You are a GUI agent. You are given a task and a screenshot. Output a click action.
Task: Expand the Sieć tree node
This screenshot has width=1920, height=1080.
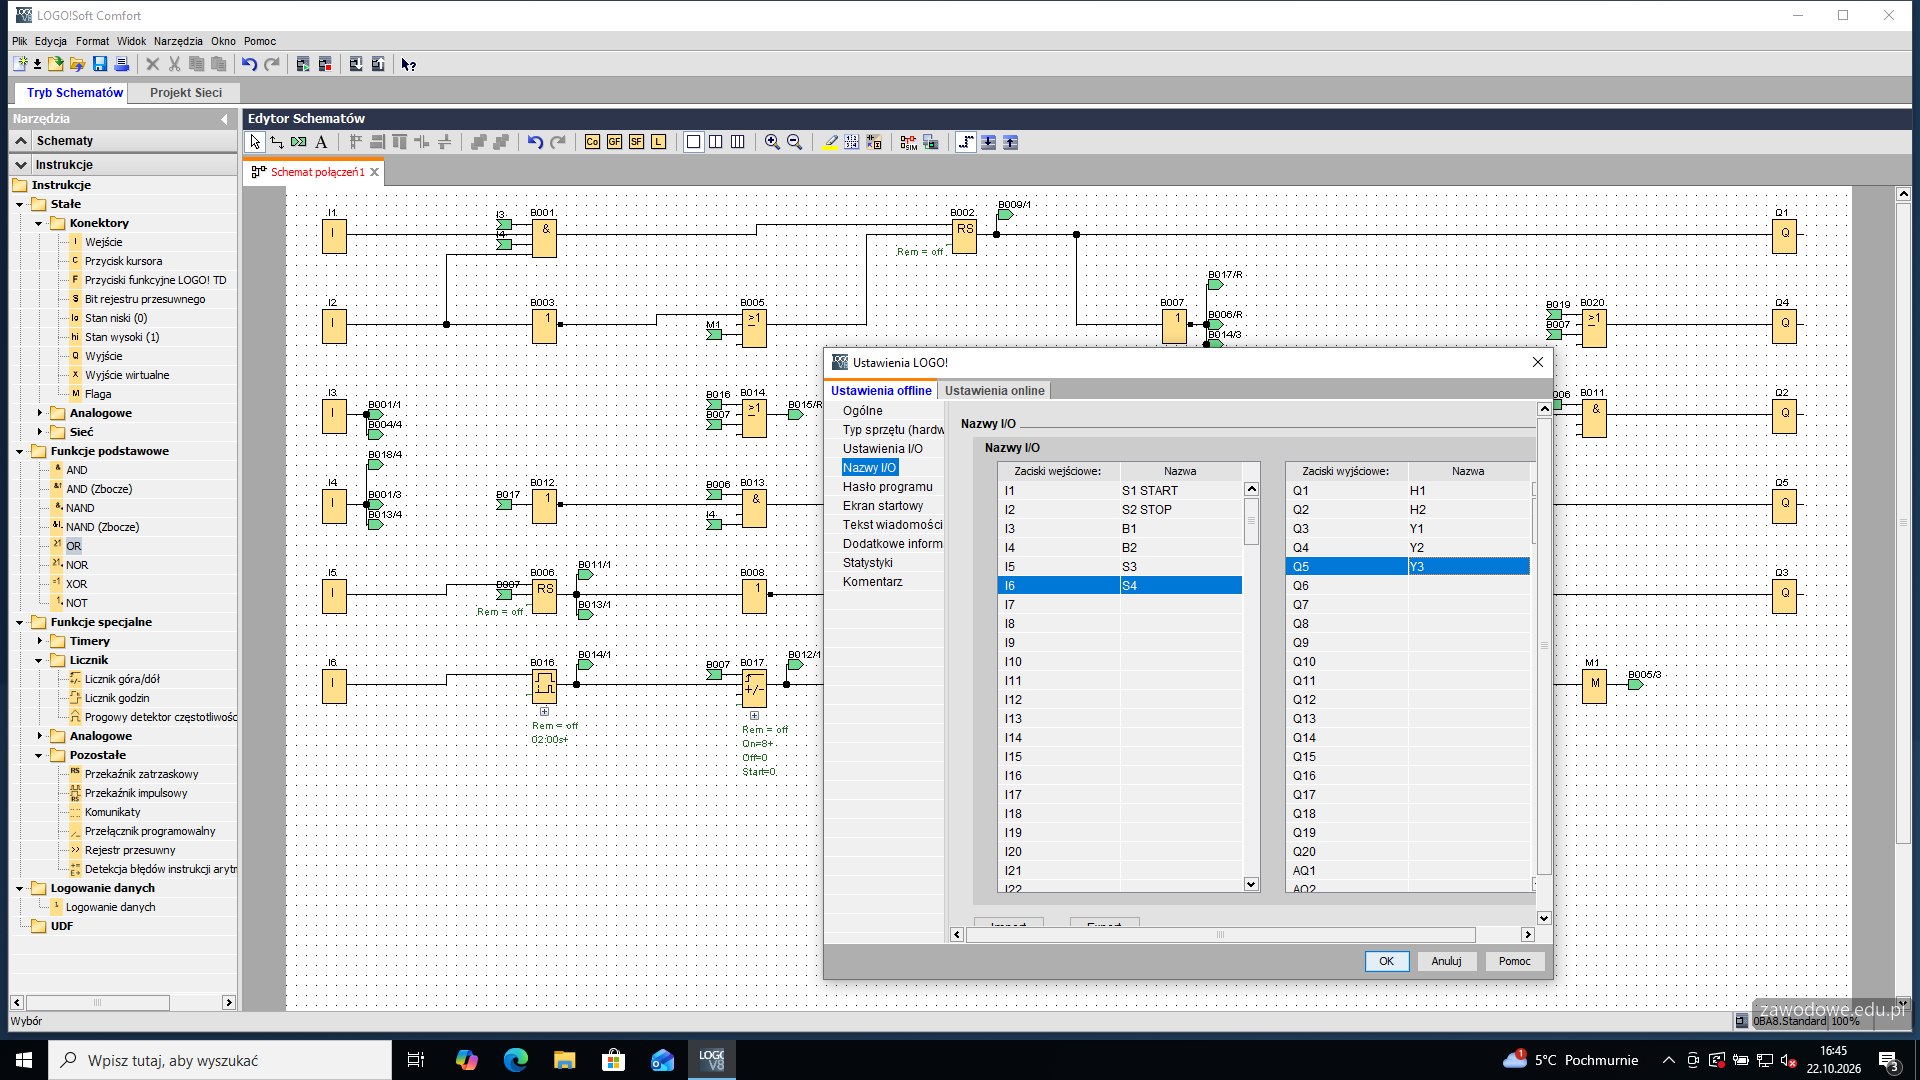(x=40, y=432)
